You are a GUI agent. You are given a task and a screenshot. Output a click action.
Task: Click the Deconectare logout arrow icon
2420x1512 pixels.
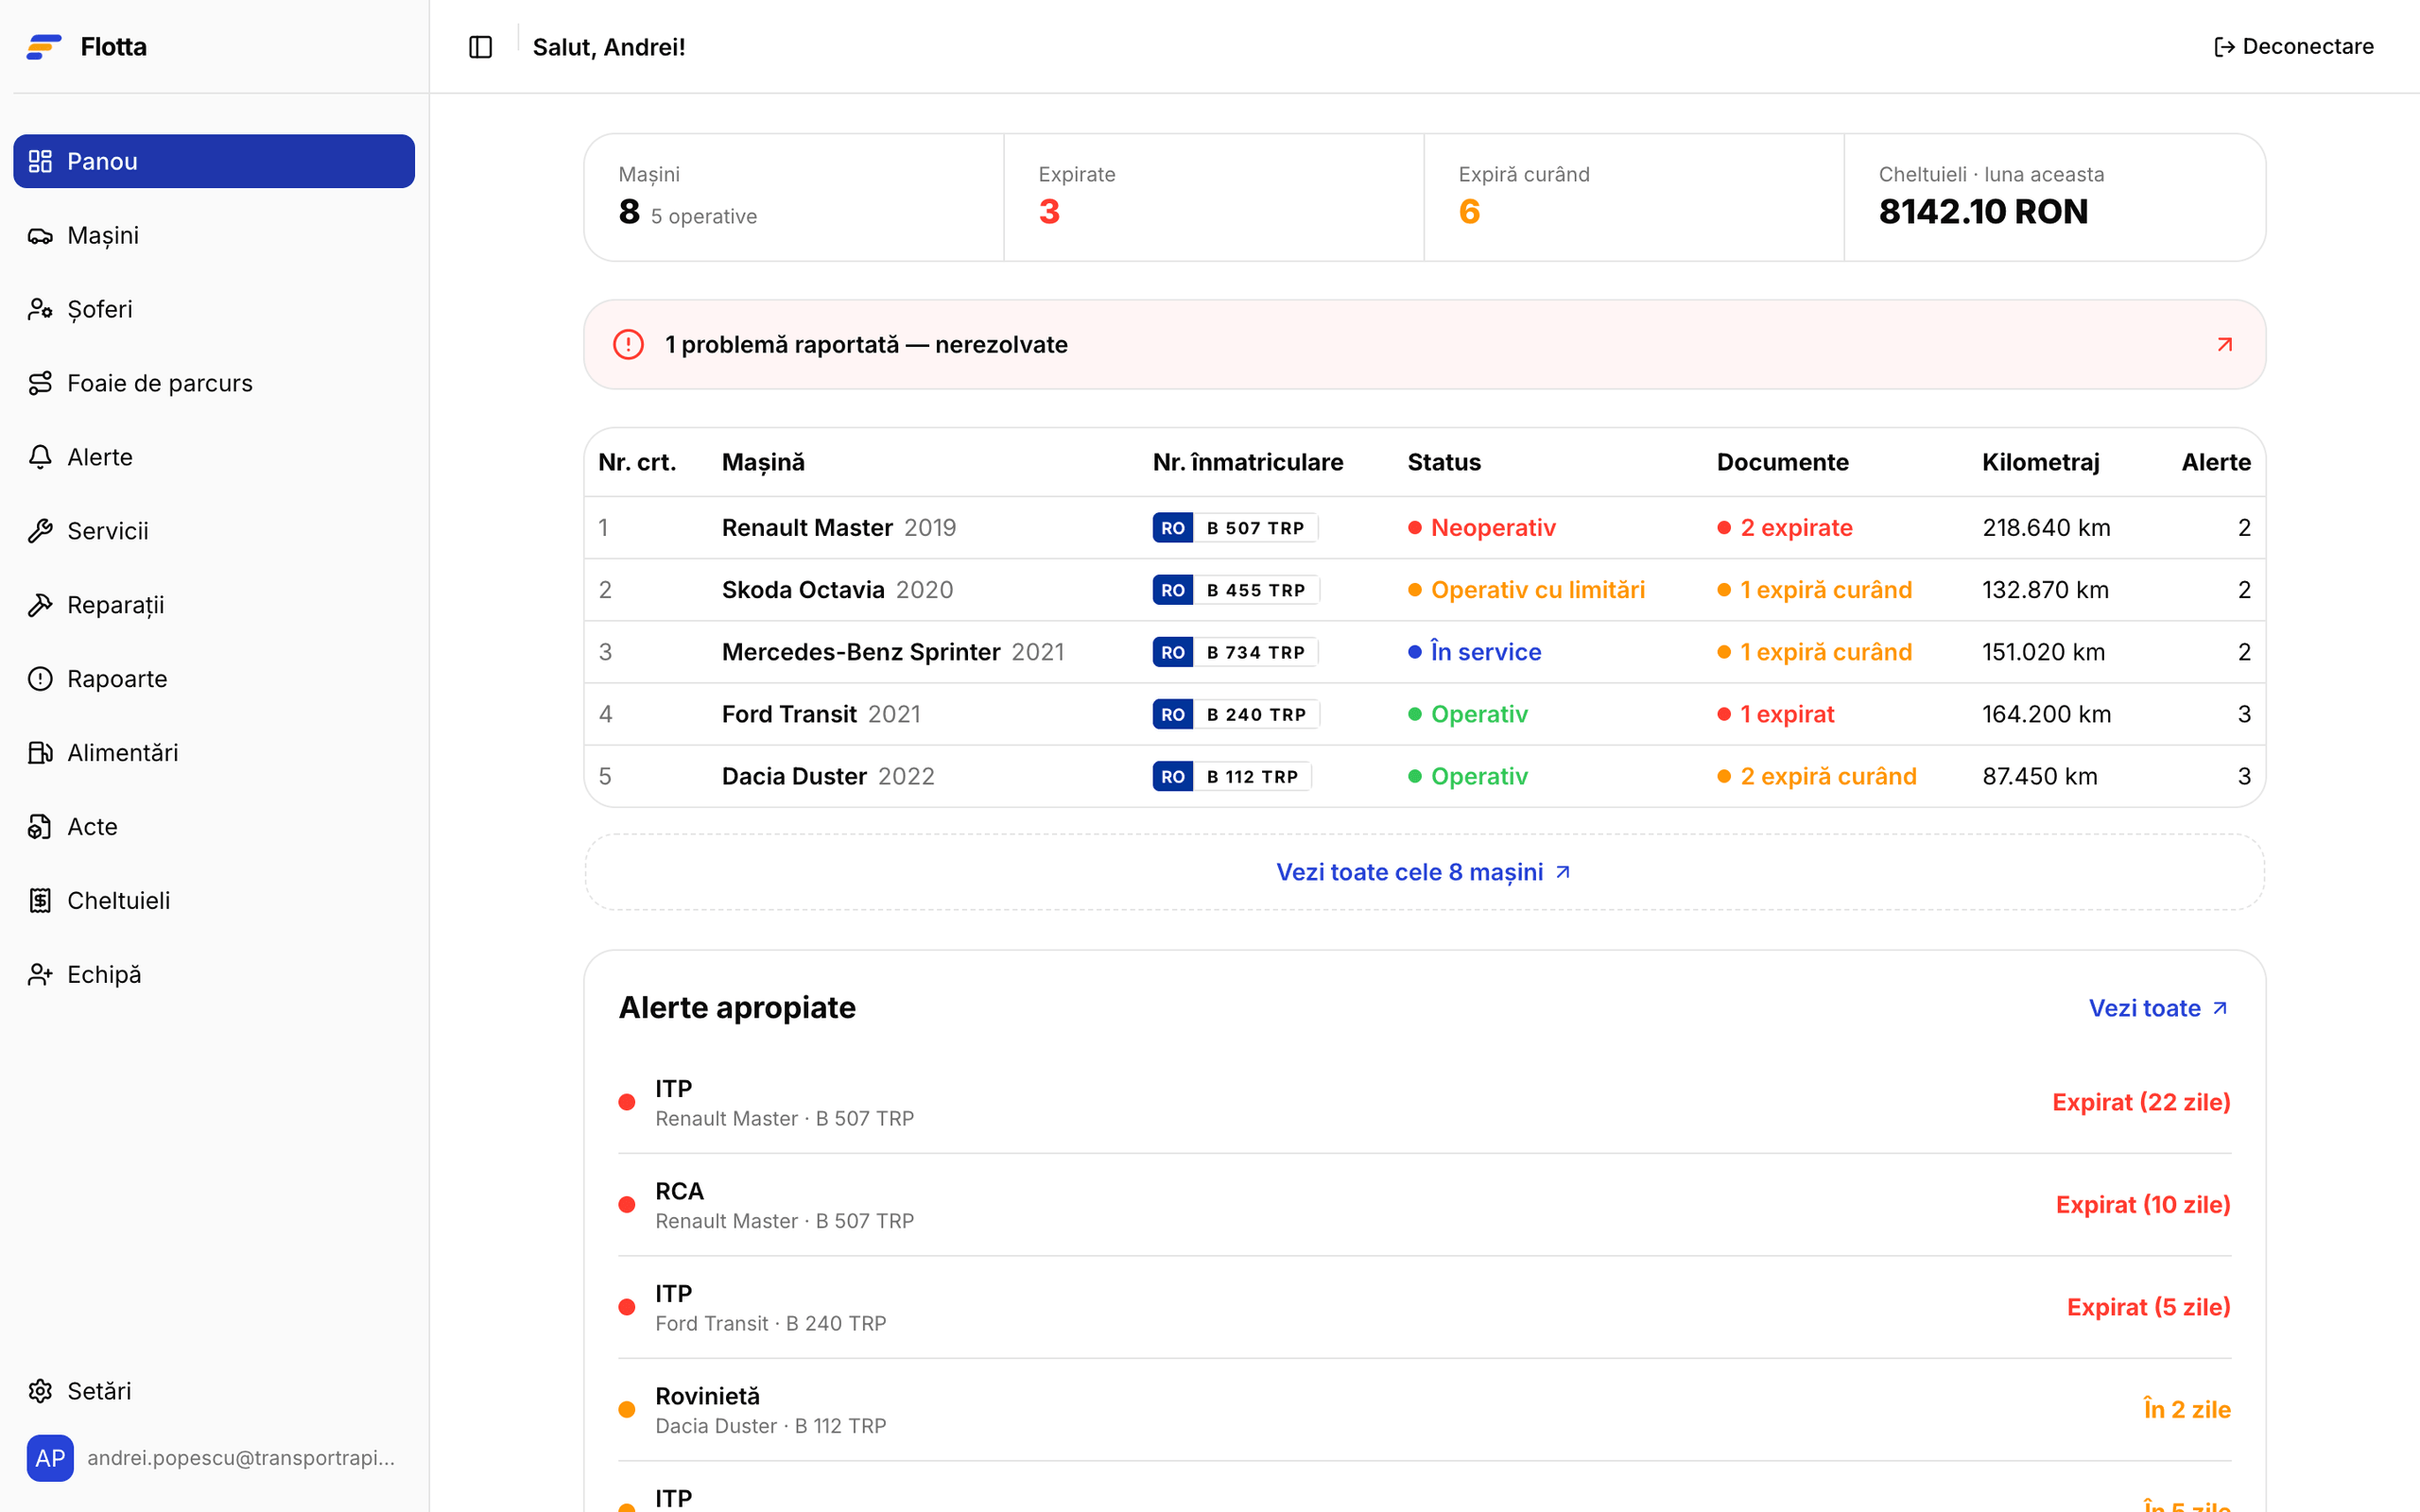click(x=2224, y=47)
